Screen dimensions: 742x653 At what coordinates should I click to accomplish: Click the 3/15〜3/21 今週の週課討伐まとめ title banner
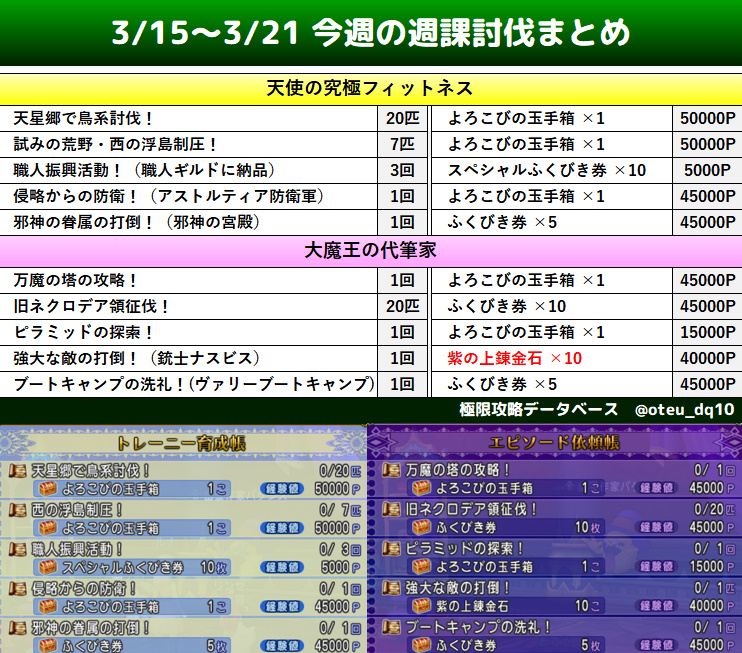[x=370, y=33]
